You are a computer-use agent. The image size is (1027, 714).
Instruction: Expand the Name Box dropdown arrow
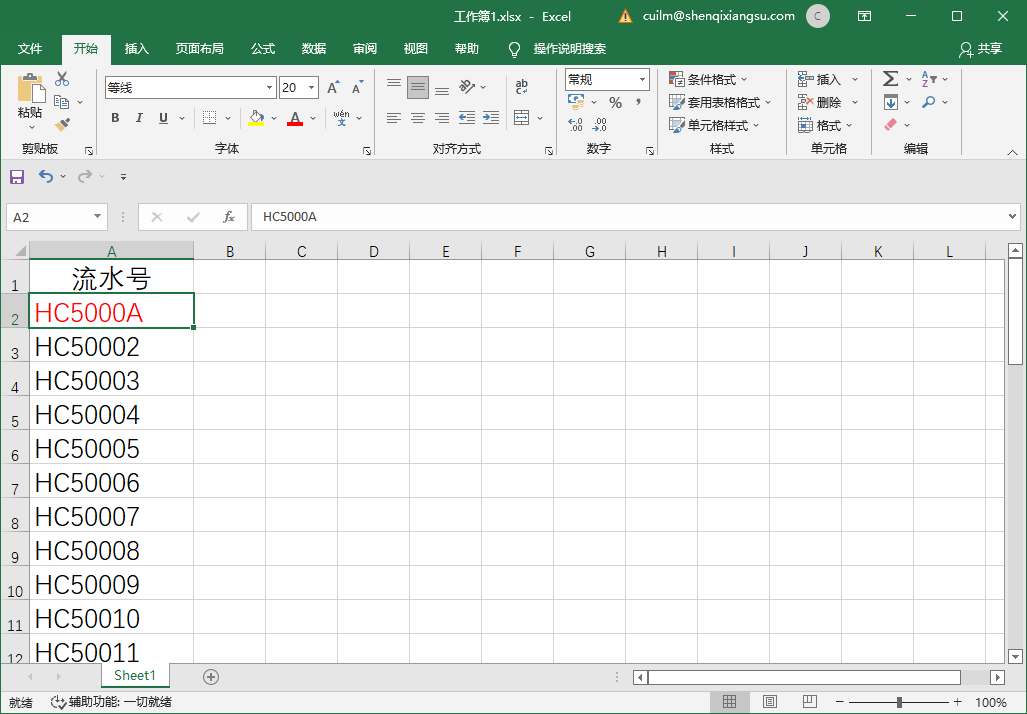(x=98, y=217)
